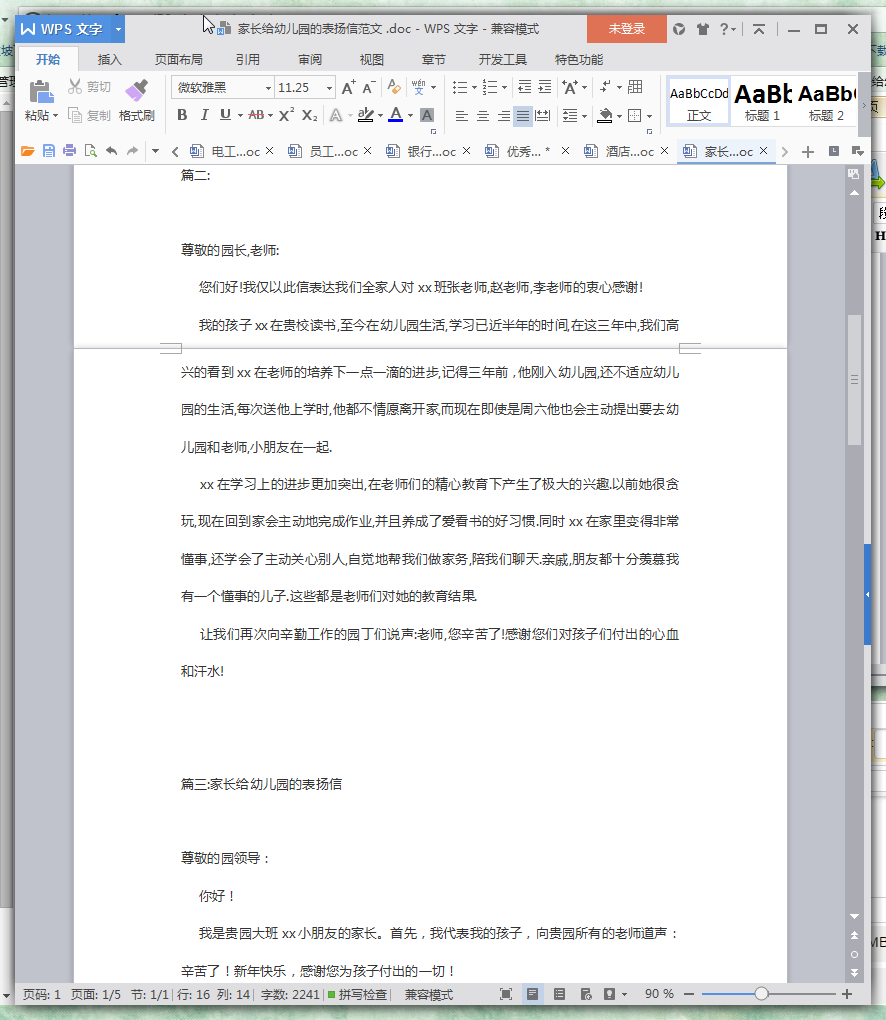Open the 审阅 ribbon tab
This screenshot has width=886, height=1020.
point(310,60)
